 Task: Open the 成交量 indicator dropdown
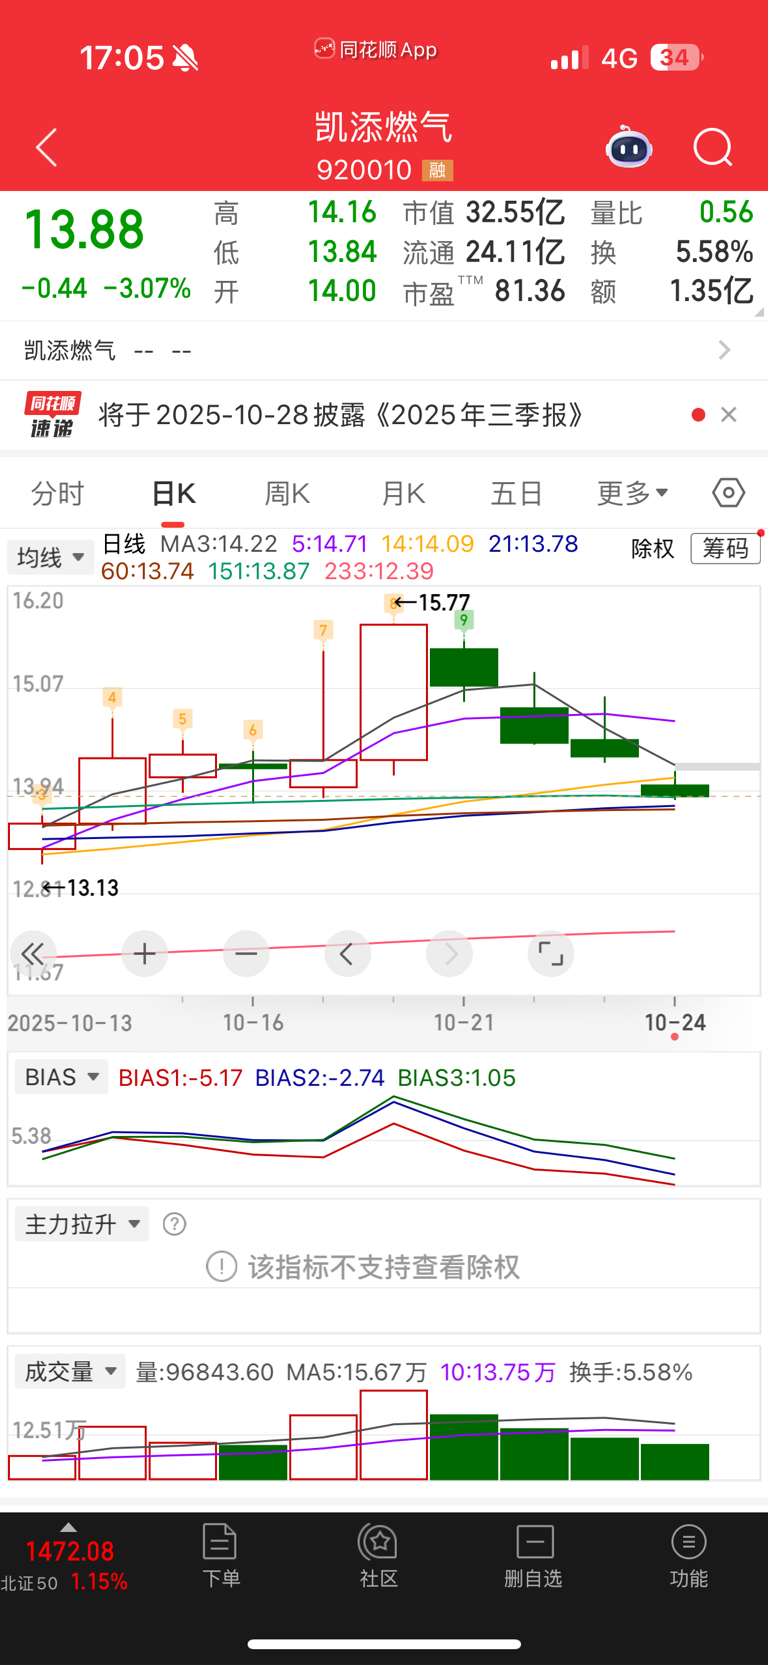pos(70,1371)
